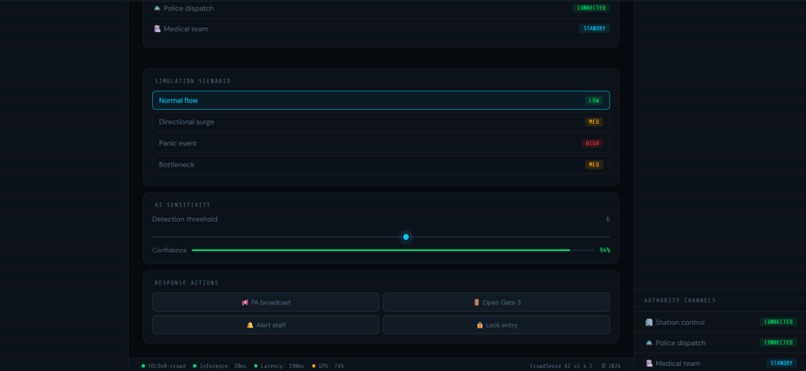Click the Simulation Scenario heading

(192, 81)
